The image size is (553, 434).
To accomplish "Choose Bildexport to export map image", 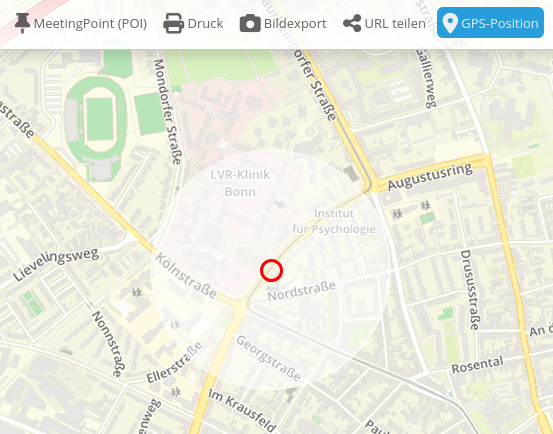I will point(283,24).
